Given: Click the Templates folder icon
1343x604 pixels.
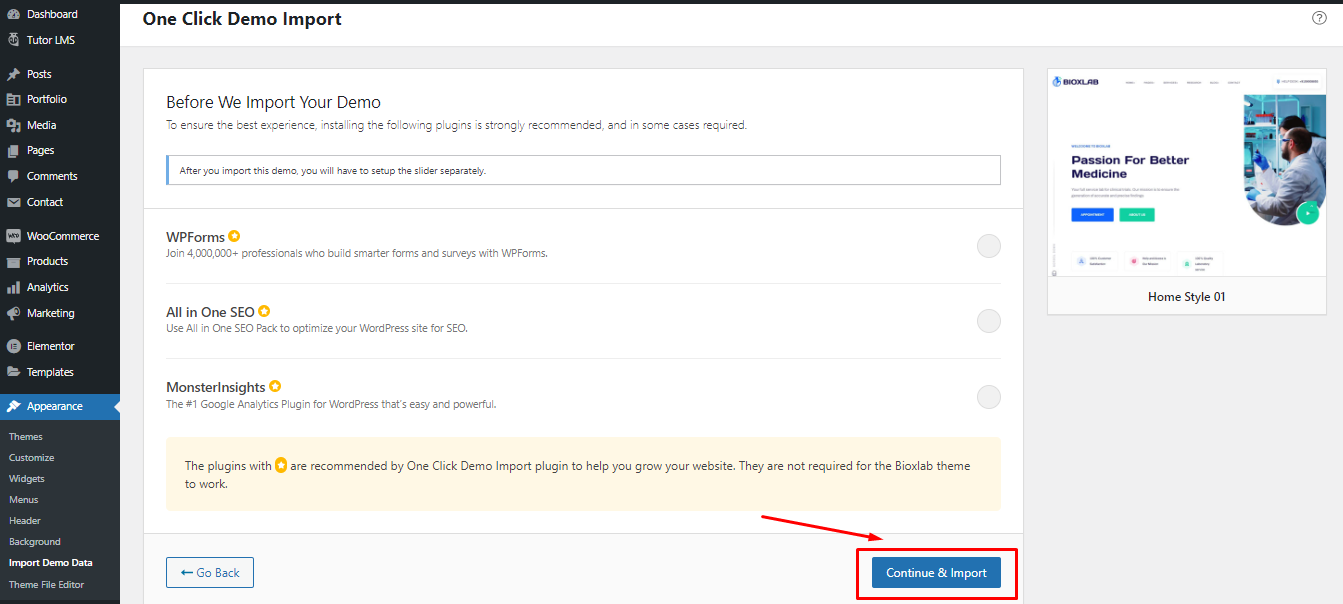Looking at the screenshot, I should click(13, 372).
